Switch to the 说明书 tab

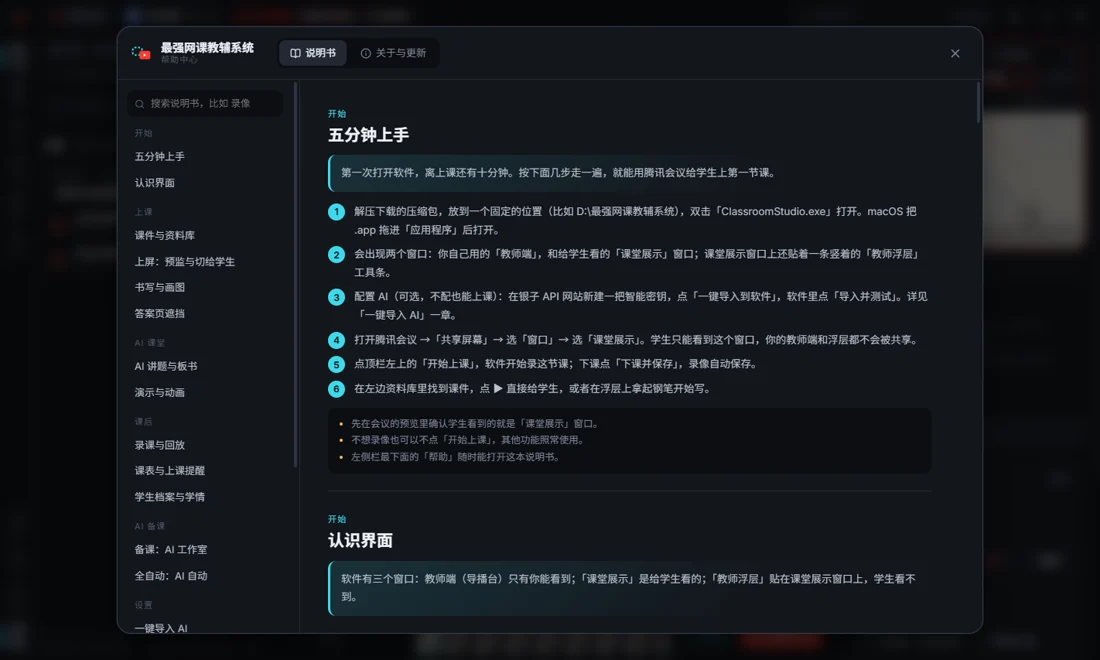pyautogui.click(x=313, y=53)
